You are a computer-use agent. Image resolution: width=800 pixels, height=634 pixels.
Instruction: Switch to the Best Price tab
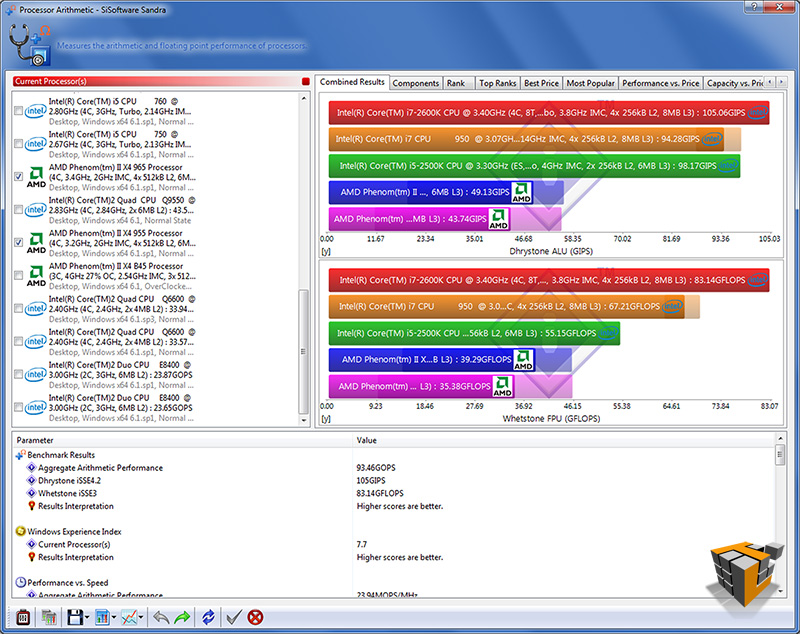[541, 83]
